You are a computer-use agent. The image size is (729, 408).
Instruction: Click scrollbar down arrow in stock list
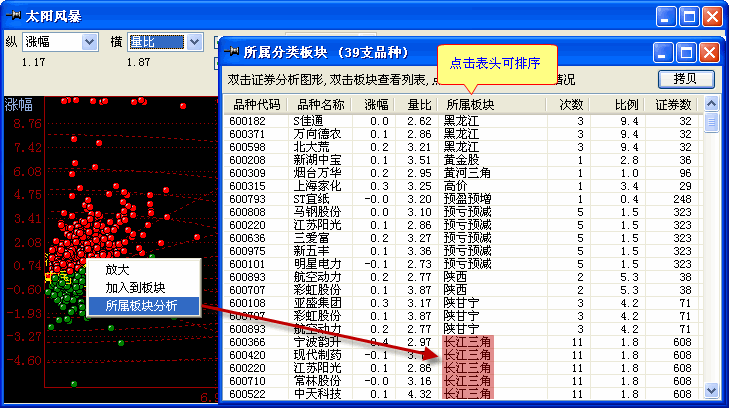pos(711,392)
